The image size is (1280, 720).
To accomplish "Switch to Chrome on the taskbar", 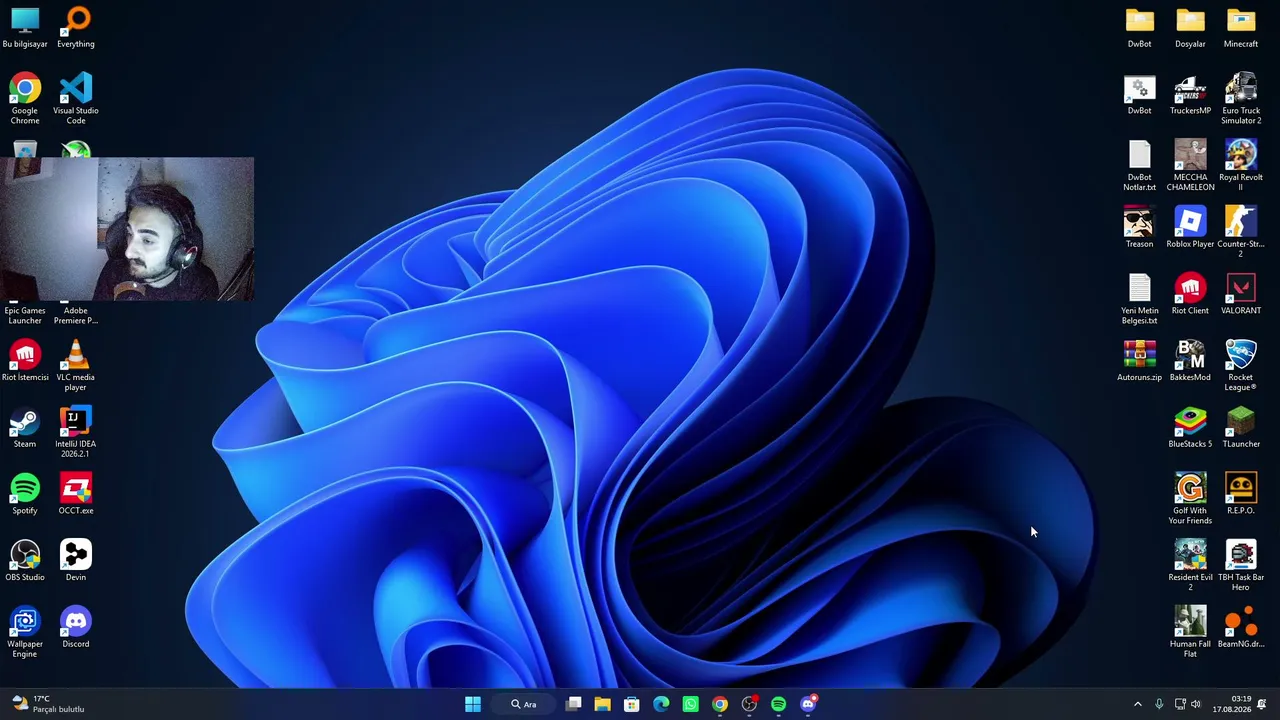I will click(720, 704).
